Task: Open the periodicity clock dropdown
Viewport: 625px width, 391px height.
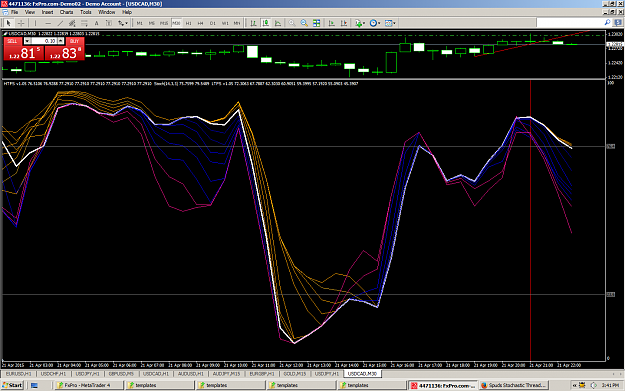Action: click(375, 23)
